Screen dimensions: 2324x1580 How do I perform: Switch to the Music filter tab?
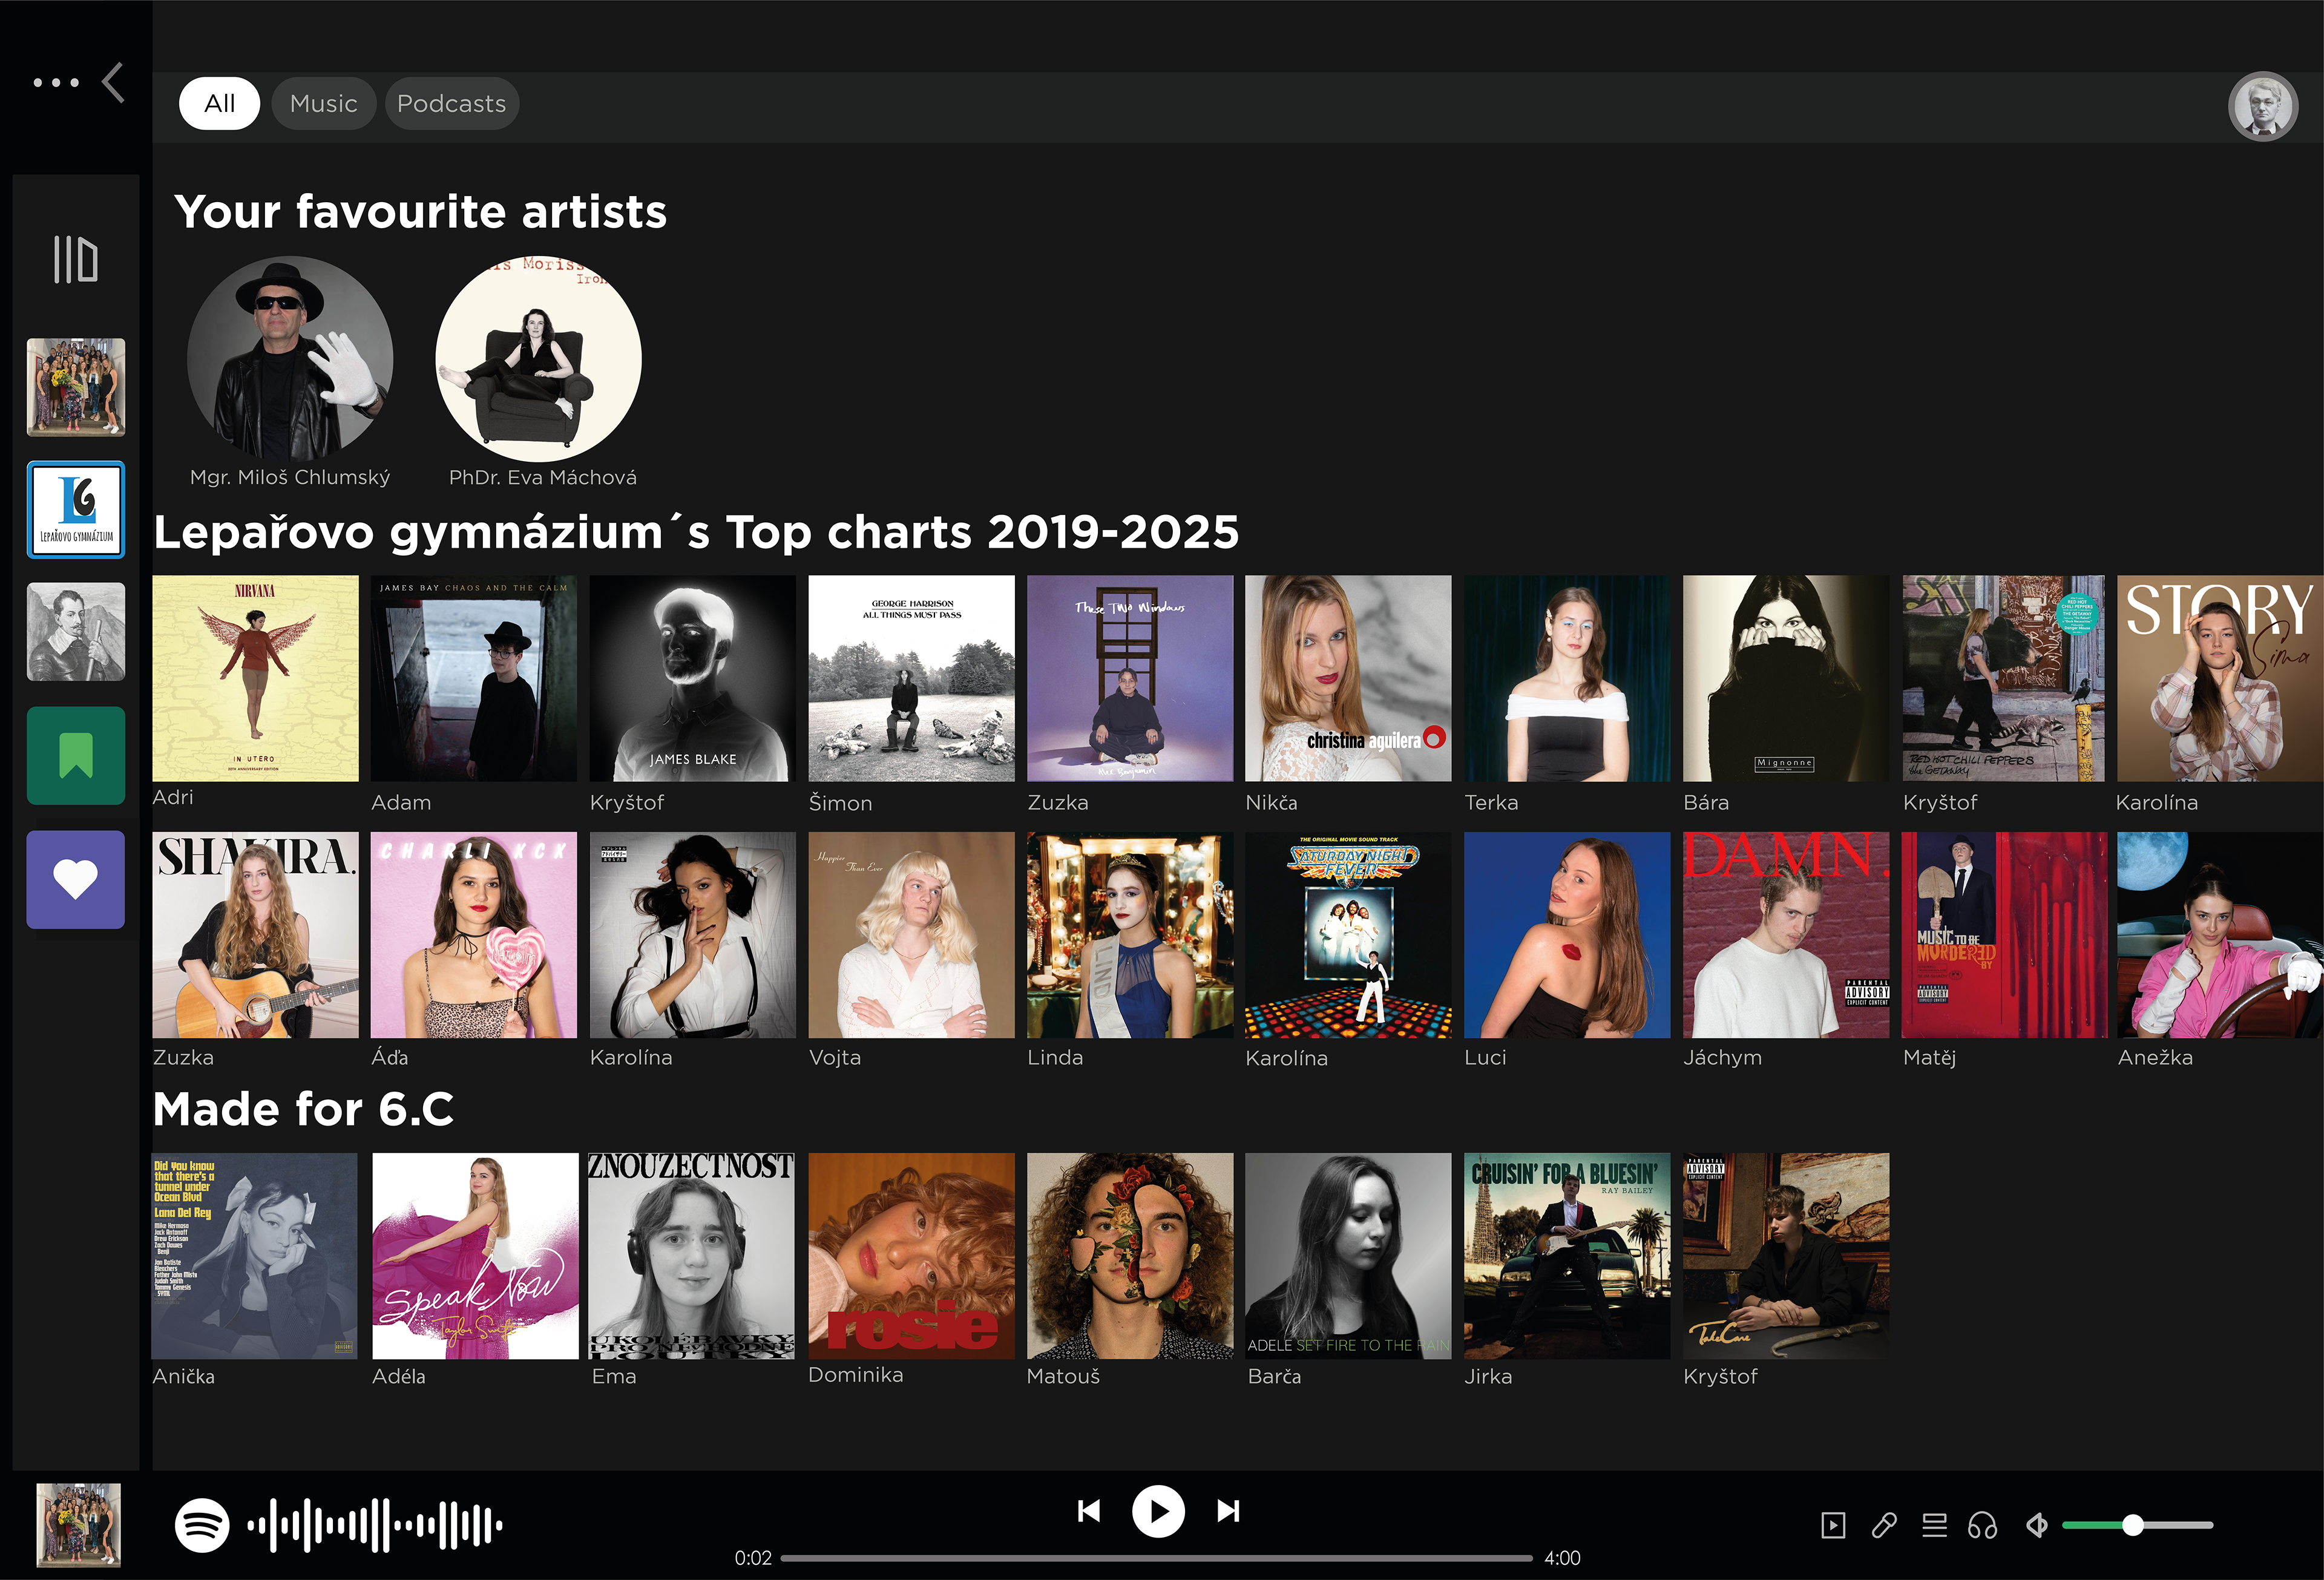coord(323,104)
